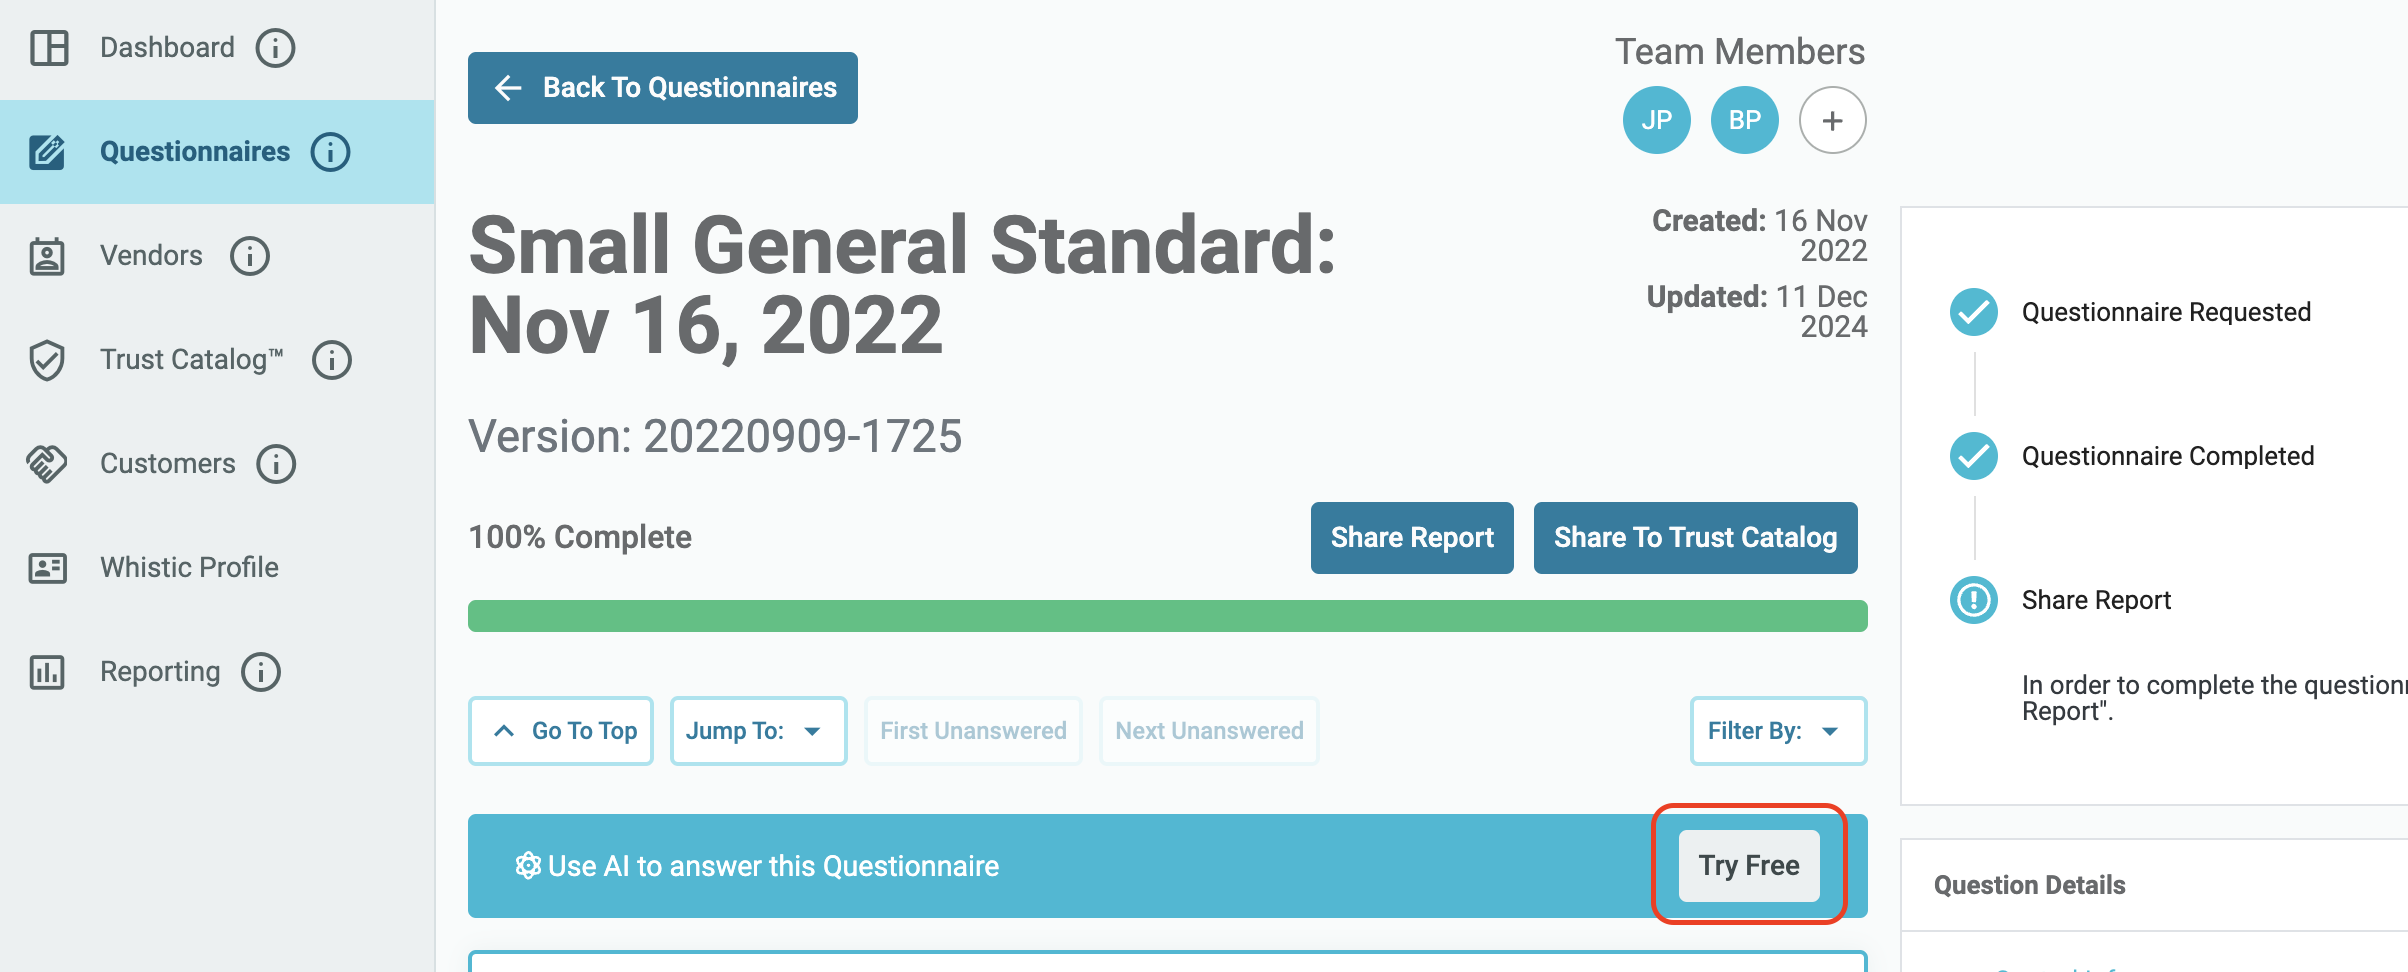Click the 'Share Report' step label in timeline
This screenshot has width=2408, height=972.
tap(2096, 600)
